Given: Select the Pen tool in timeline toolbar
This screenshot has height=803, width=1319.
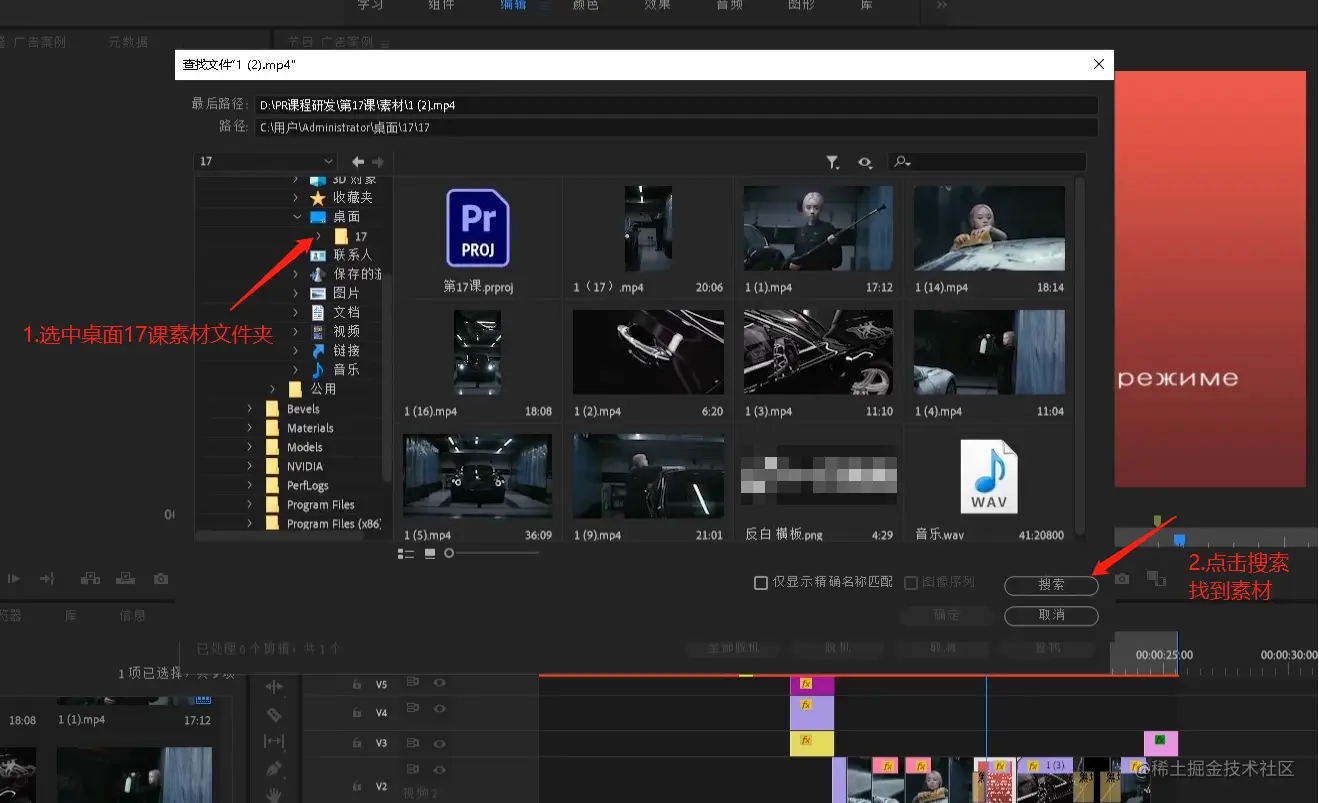Looking at the screenshot, I should (274, 769).
